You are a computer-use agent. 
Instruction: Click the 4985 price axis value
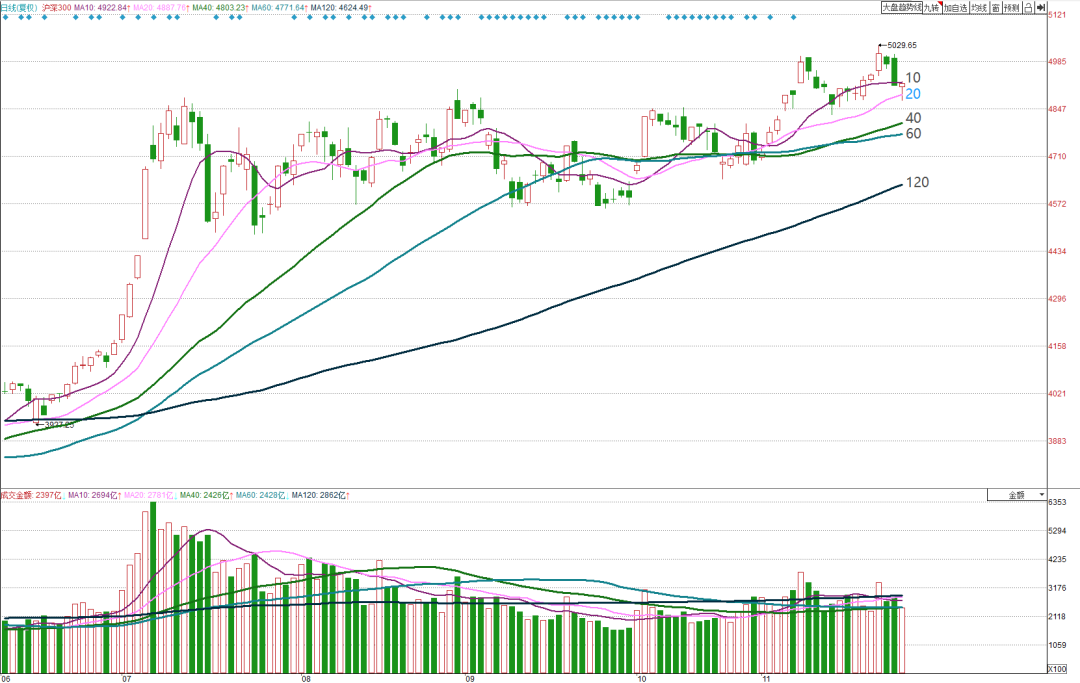pos(1057,61)
